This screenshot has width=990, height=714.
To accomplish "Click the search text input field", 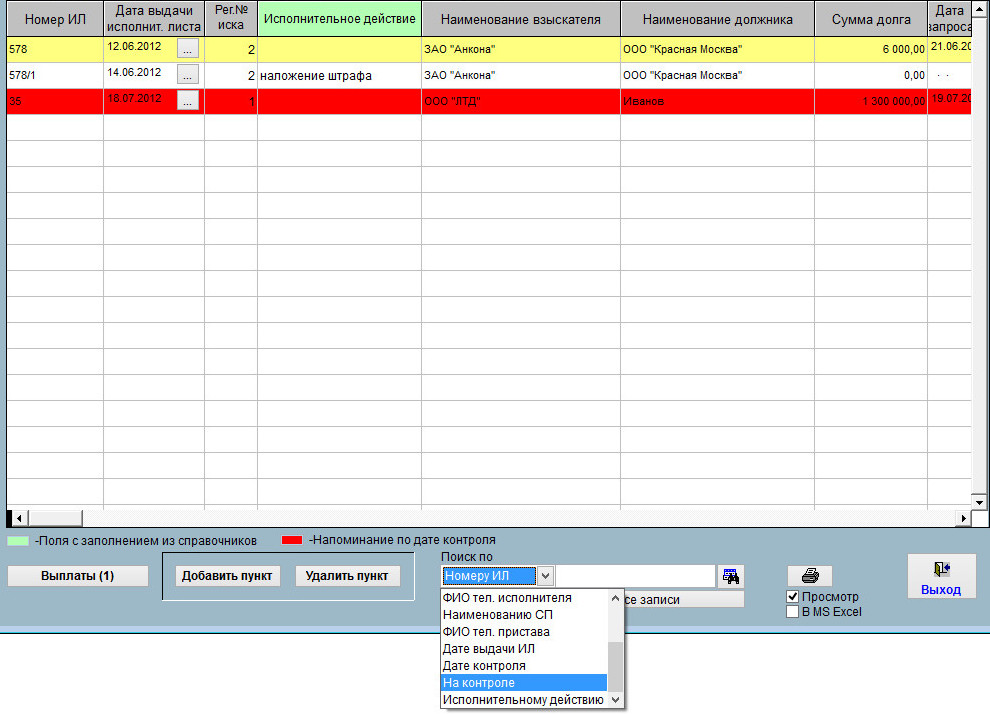I will tap(635, 576).
